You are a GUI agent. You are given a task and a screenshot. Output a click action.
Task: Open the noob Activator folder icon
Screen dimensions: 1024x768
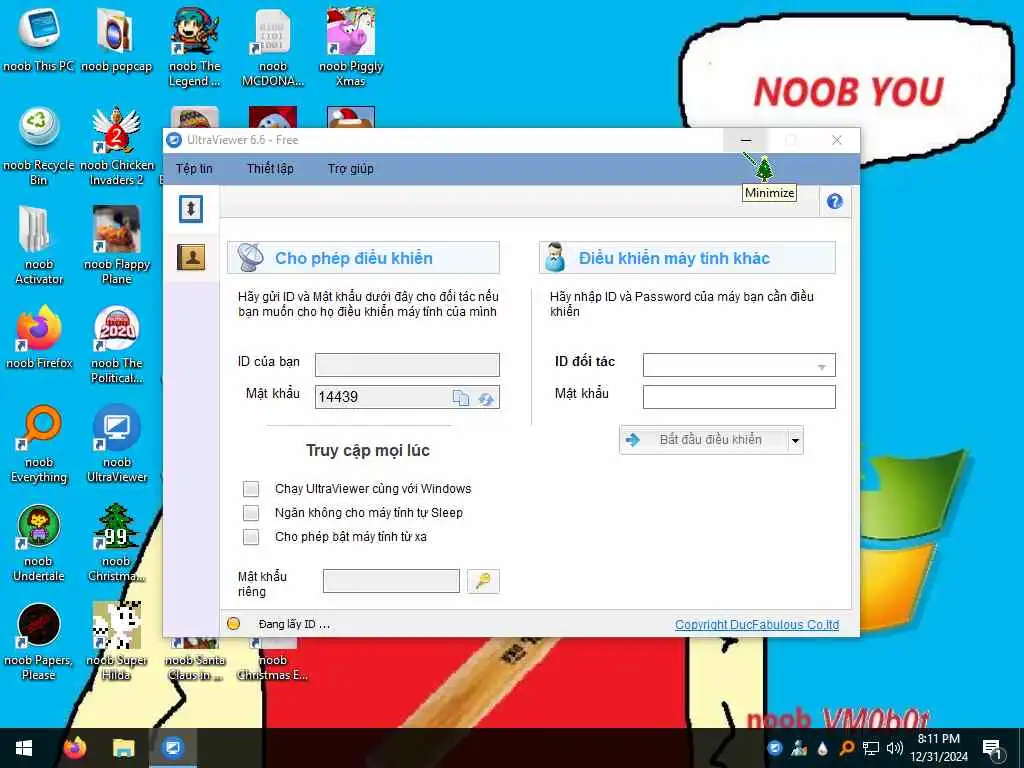pyautogui.click(x=39, y=245)
